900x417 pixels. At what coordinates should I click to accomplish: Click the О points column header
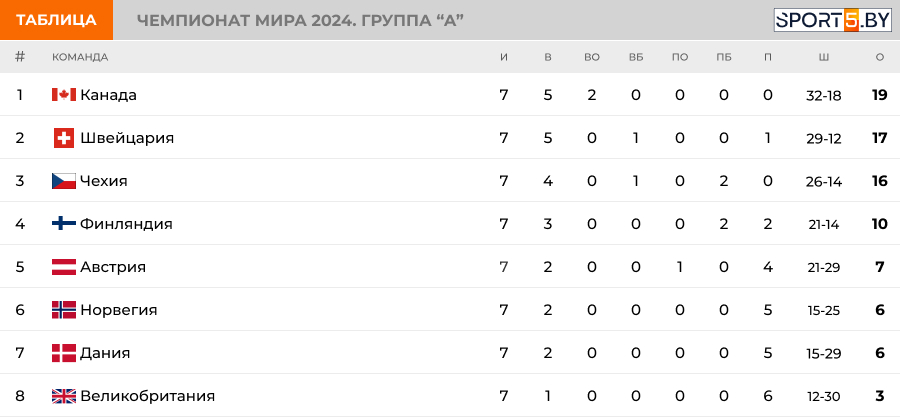tap(880, 57)
